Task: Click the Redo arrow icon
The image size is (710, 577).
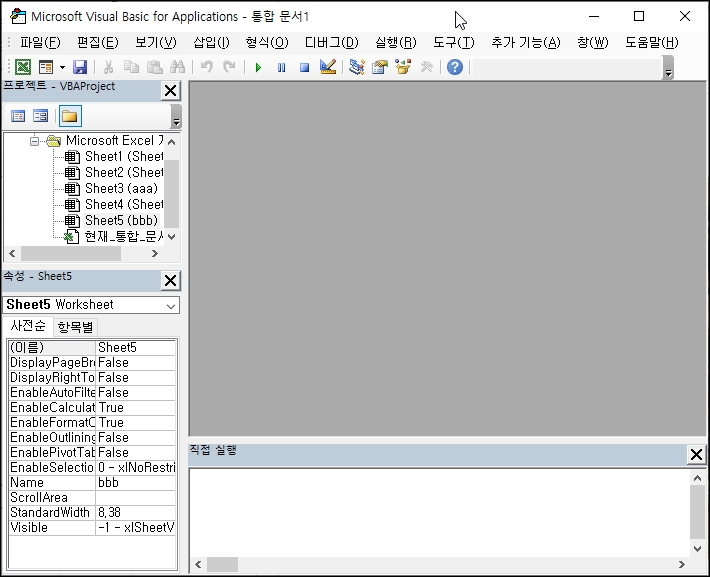Action: click(230, 67)
